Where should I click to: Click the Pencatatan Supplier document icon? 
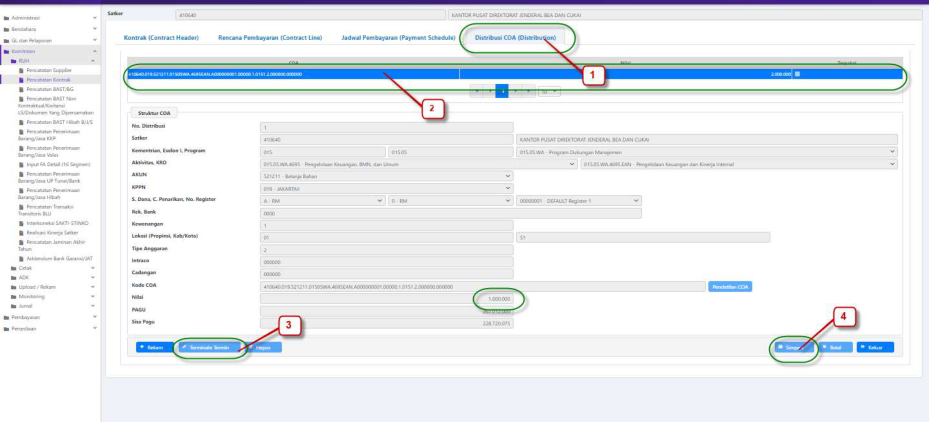(23, 70)
